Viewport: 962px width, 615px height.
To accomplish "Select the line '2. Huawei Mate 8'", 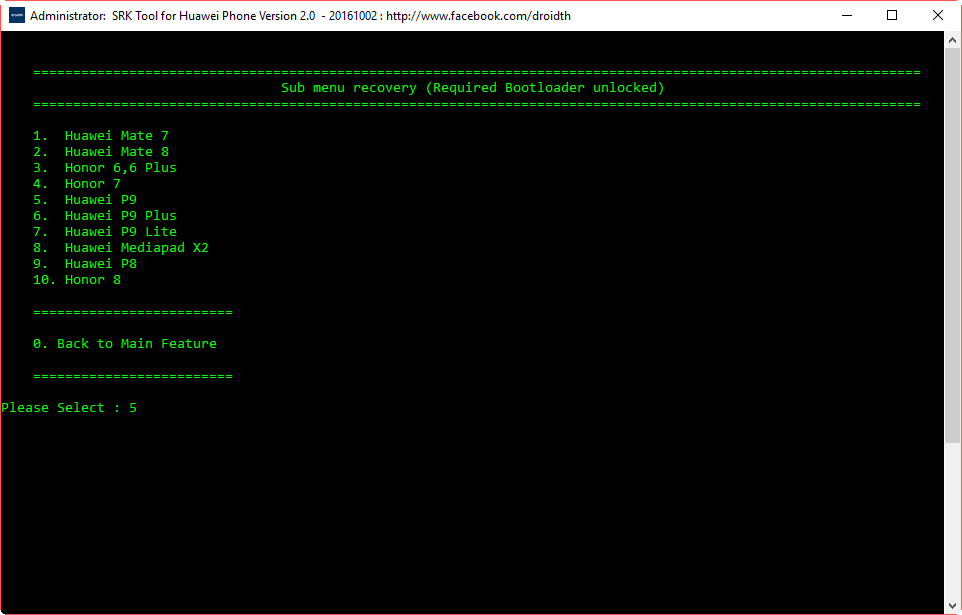I will (101, 152).
